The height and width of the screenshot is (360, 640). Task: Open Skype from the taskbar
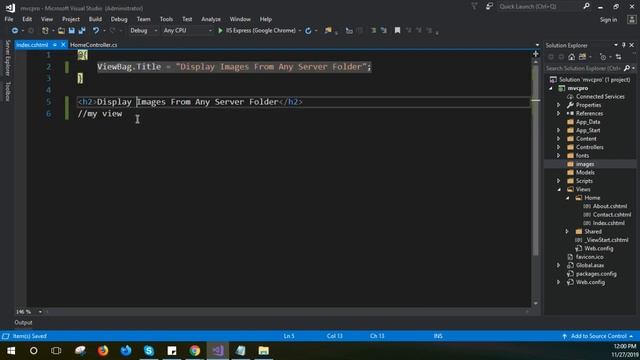point(149,351)
